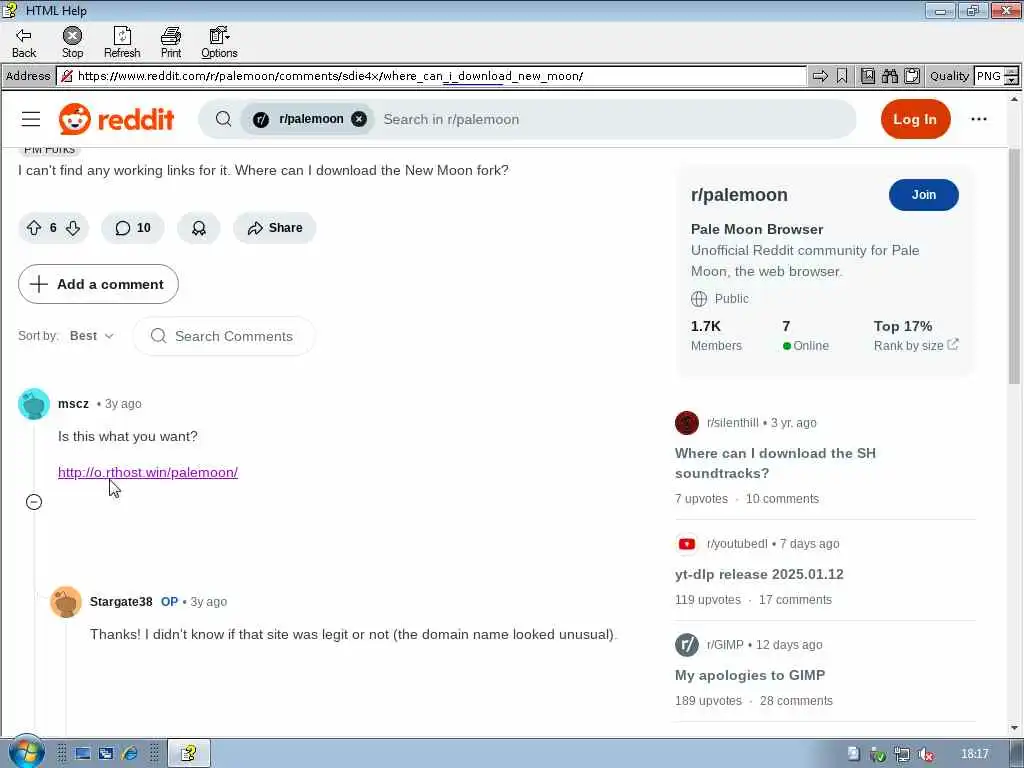This screenshot has width=1024, height=768.
Task: Click the broken-page icon in address bar
Action: (67, 76)
